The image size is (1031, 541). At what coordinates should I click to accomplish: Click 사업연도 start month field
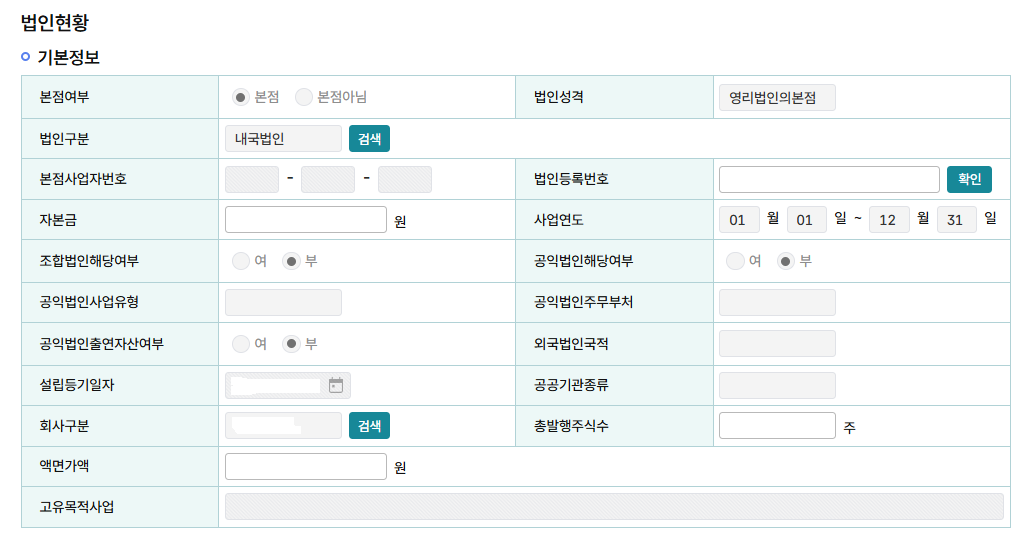[739, 220]
